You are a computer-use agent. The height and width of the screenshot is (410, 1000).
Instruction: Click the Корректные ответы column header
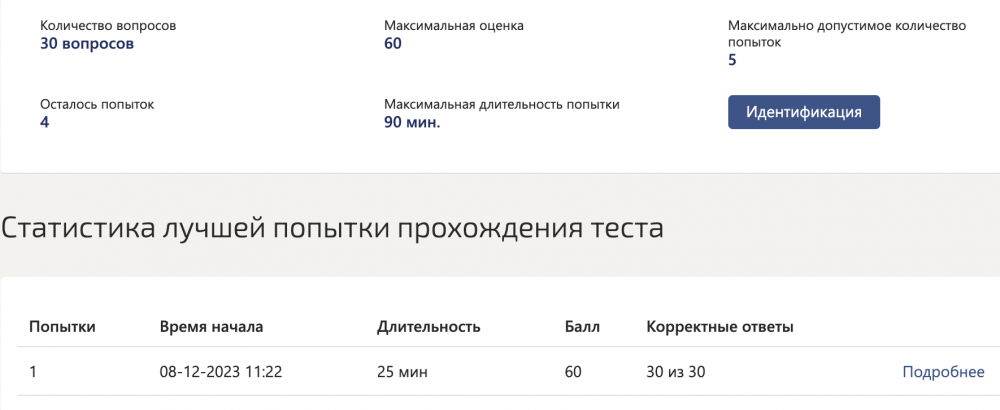[x=720, y=327]
